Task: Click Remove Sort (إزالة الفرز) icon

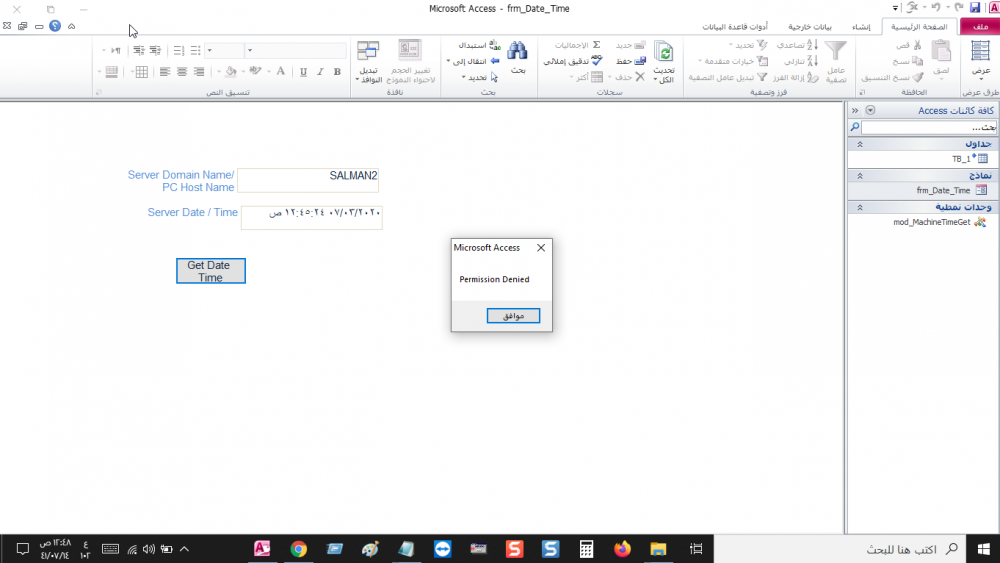Action: pyautogui.click(x=812, y=77)
